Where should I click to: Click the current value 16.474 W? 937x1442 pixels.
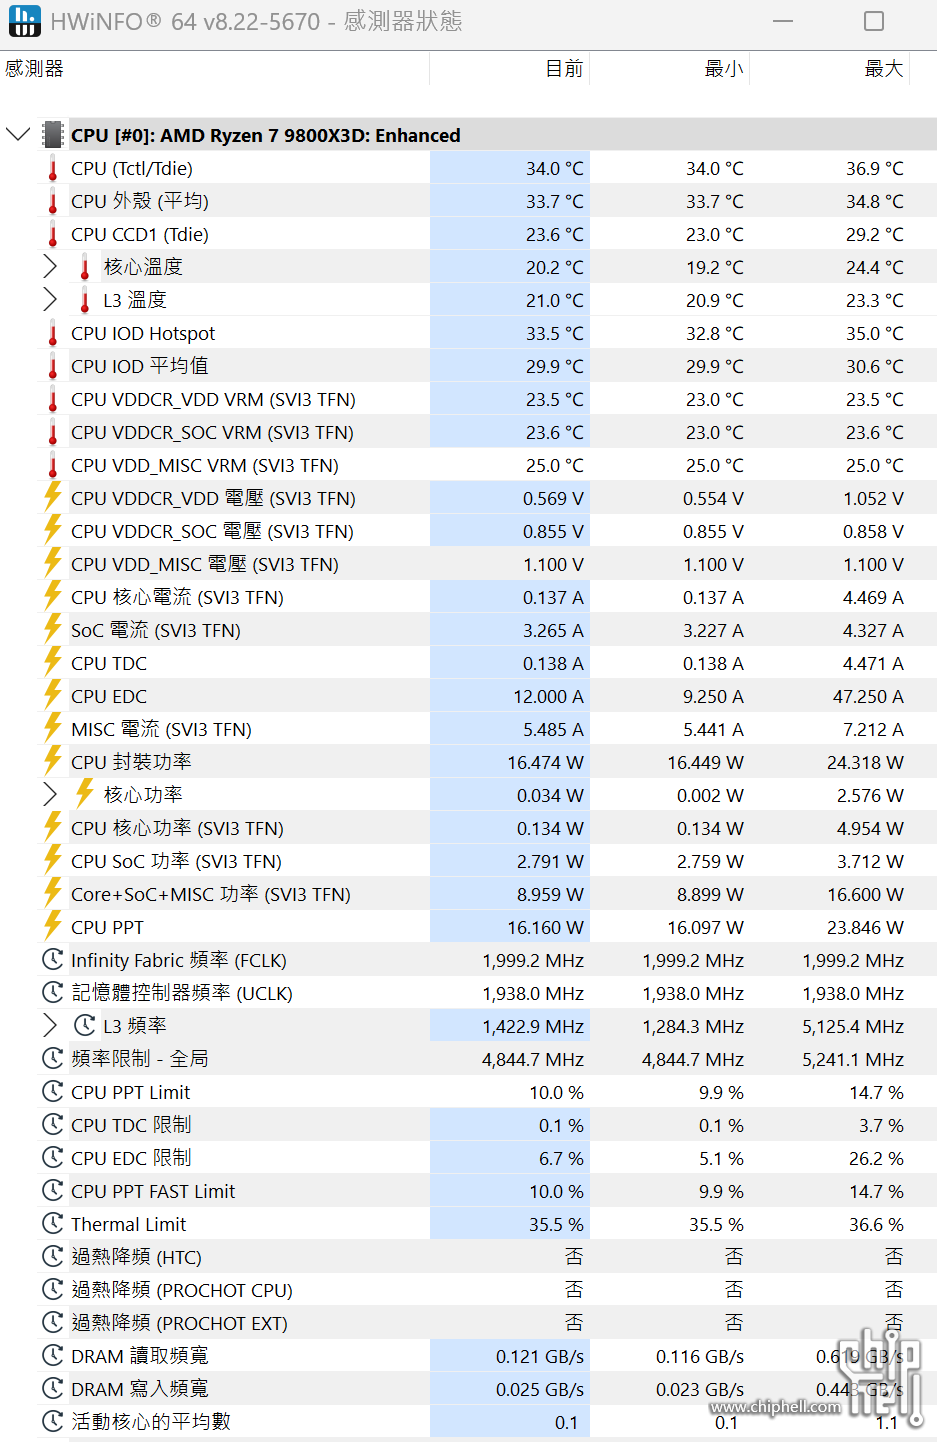click(x=545, y=762)
